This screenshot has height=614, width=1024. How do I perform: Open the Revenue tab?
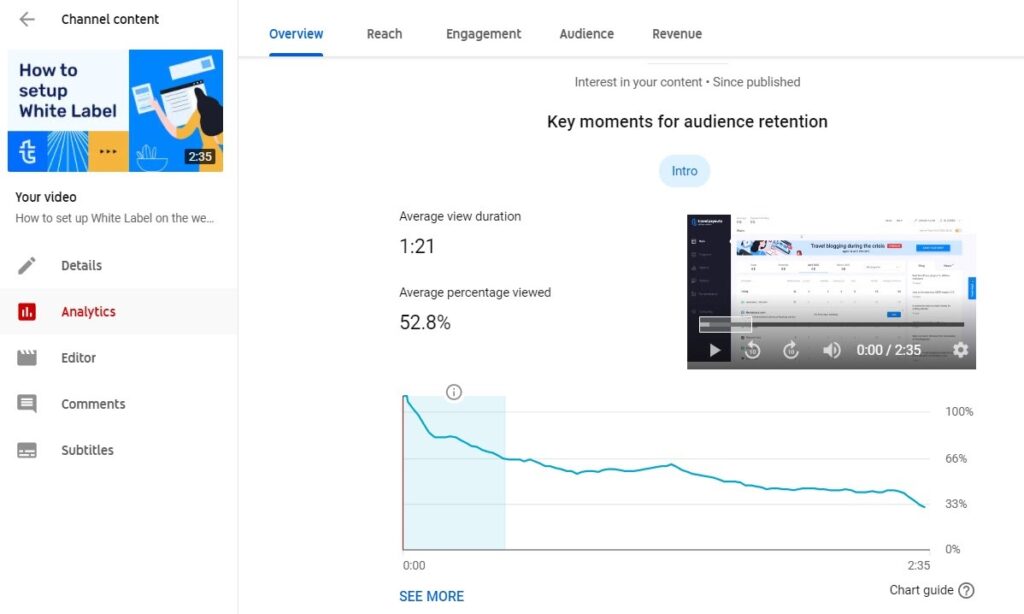(677, 34)
